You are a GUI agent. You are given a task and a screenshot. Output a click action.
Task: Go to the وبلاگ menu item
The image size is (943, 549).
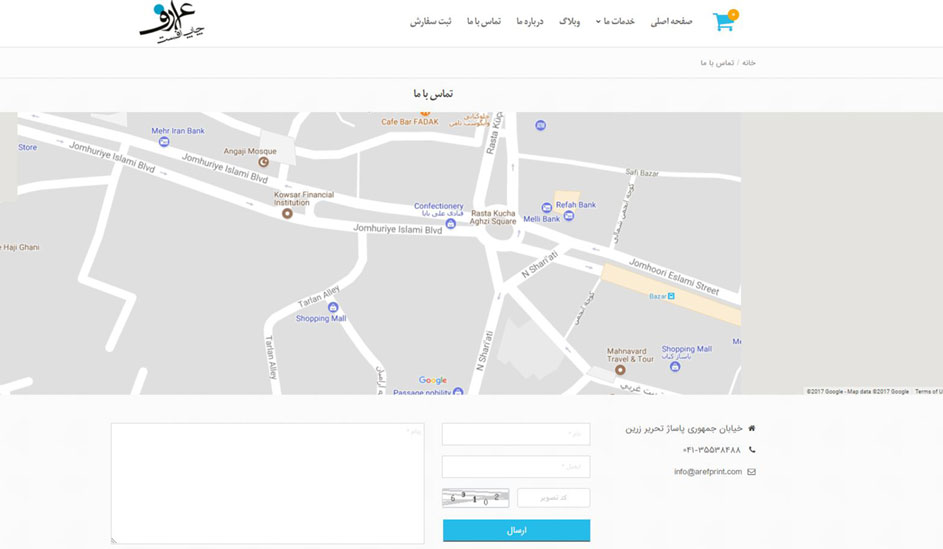click(x=569, y=22)
